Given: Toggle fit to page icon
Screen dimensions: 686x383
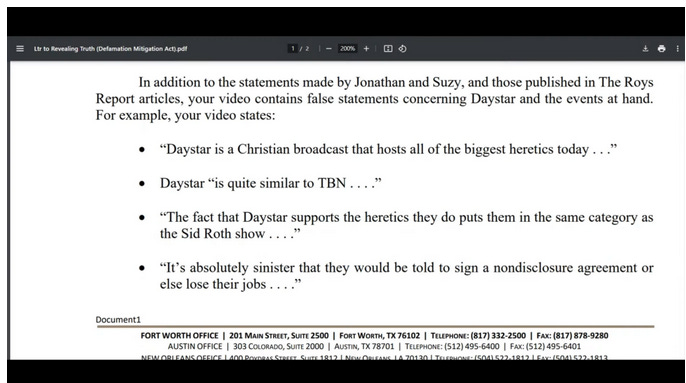Looking at the screenshot, I should click(x=388, y=49).
